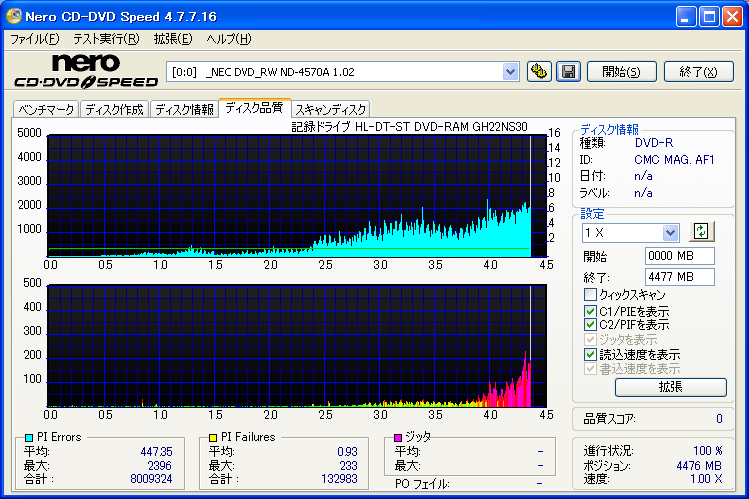Toggle the ジッタを表示 checkbox
This screenshot has width=749, height=499.
[x=590, y=340]
